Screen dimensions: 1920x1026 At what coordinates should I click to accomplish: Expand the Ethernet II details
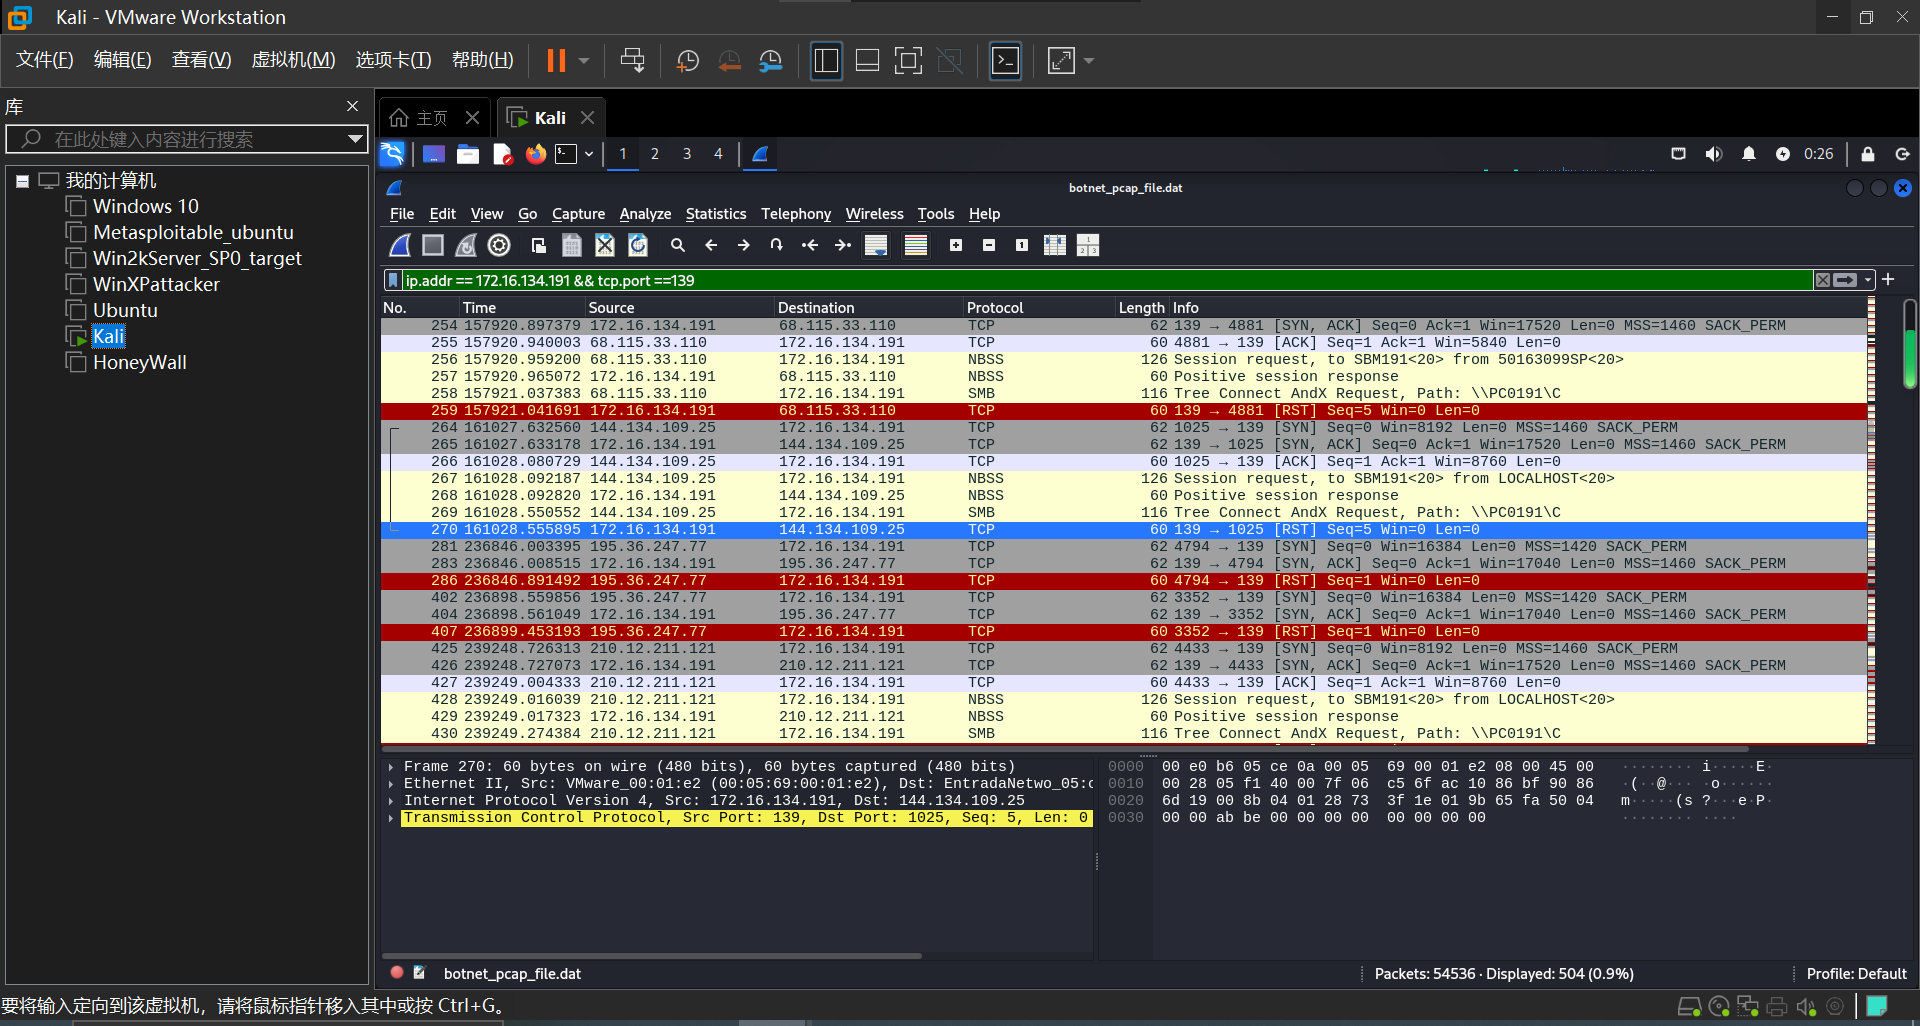point(391,784)
